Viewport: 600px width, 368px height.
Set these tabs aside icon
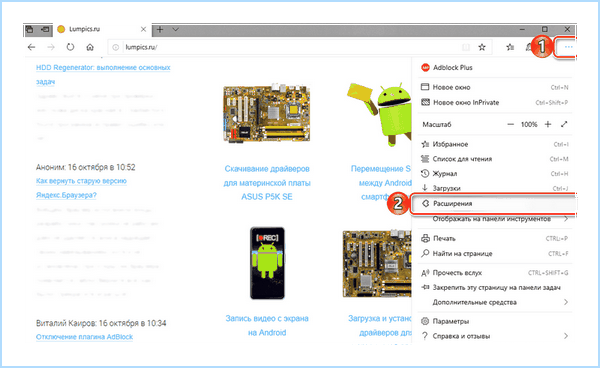(45, 29)
